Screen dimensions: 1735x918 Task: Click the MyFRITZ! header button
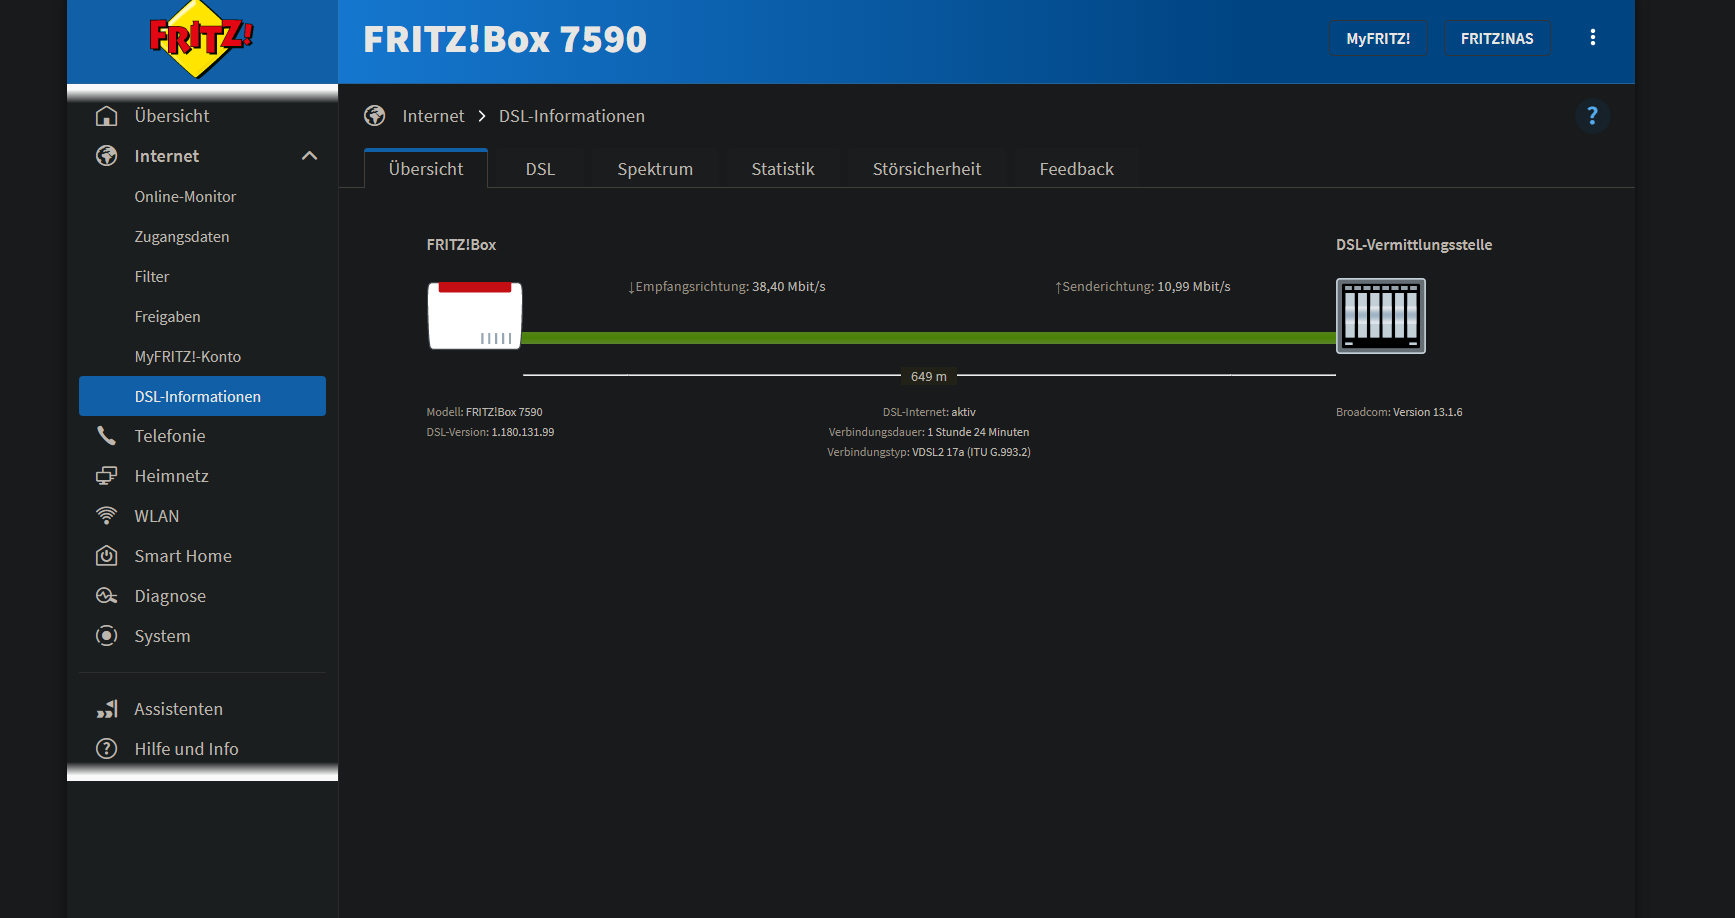click(x=1378, y=39)
